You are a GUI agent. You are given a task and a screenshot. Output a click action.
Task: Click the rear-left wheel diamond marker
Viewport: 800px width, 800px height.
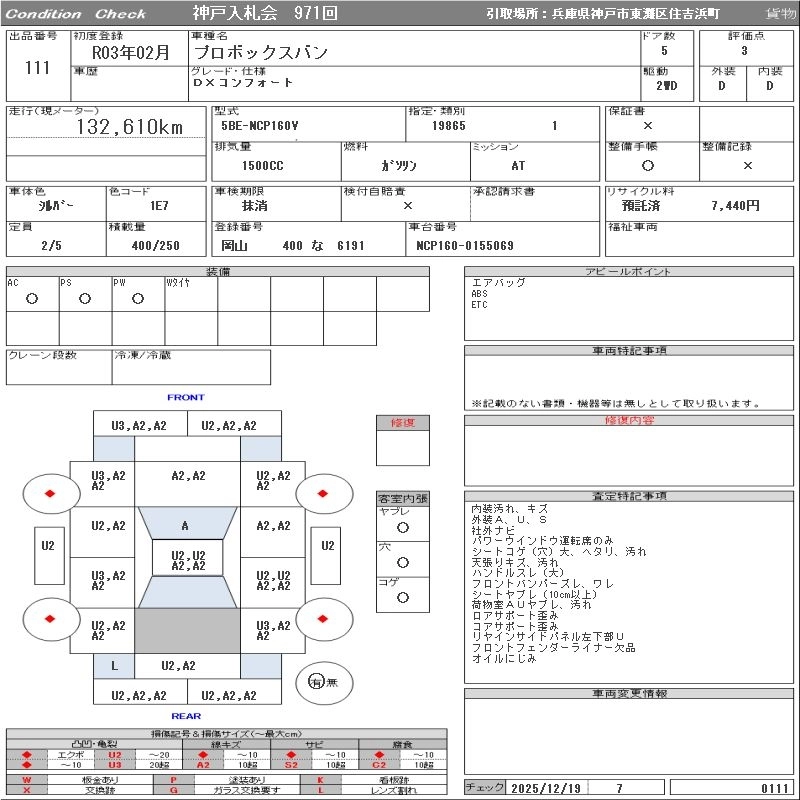(49, 618)
